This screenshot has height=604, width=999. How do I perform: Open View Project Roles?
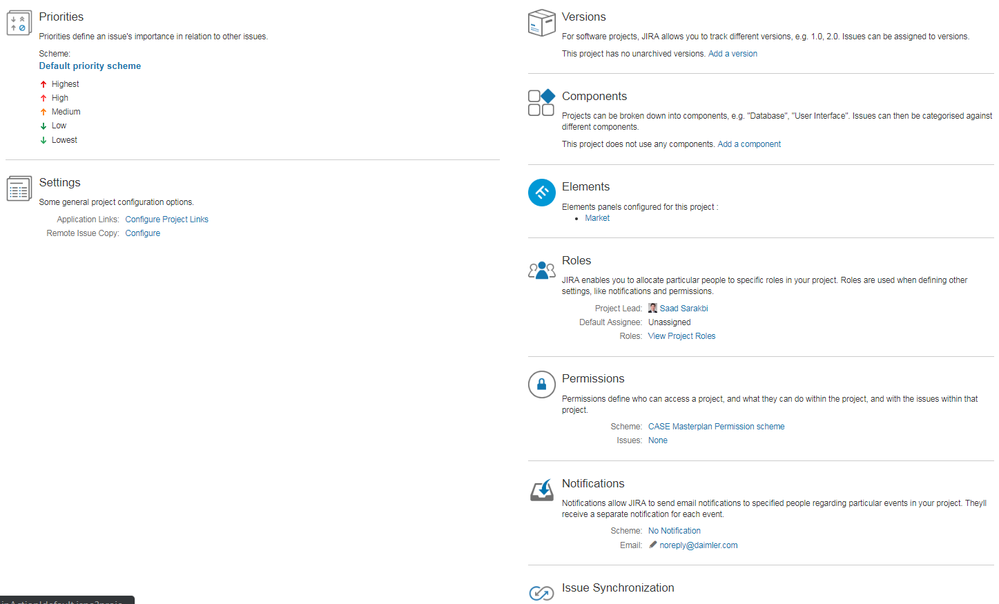tap(682, 336)
